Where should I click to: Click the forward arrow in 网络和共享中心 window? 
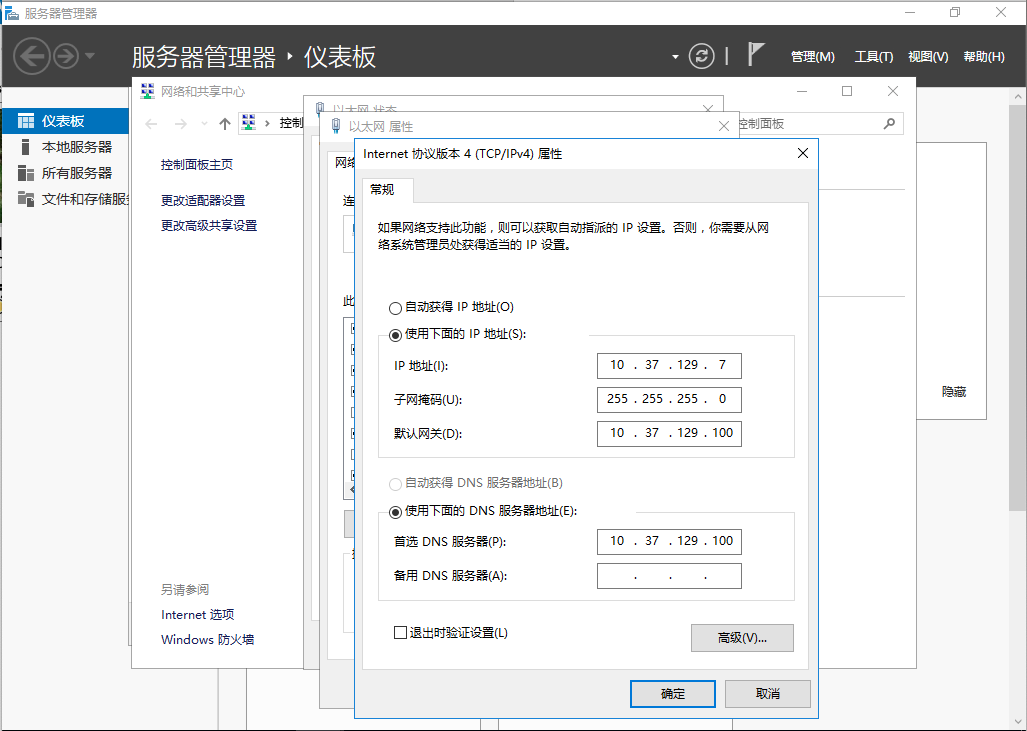click(181, 124)
